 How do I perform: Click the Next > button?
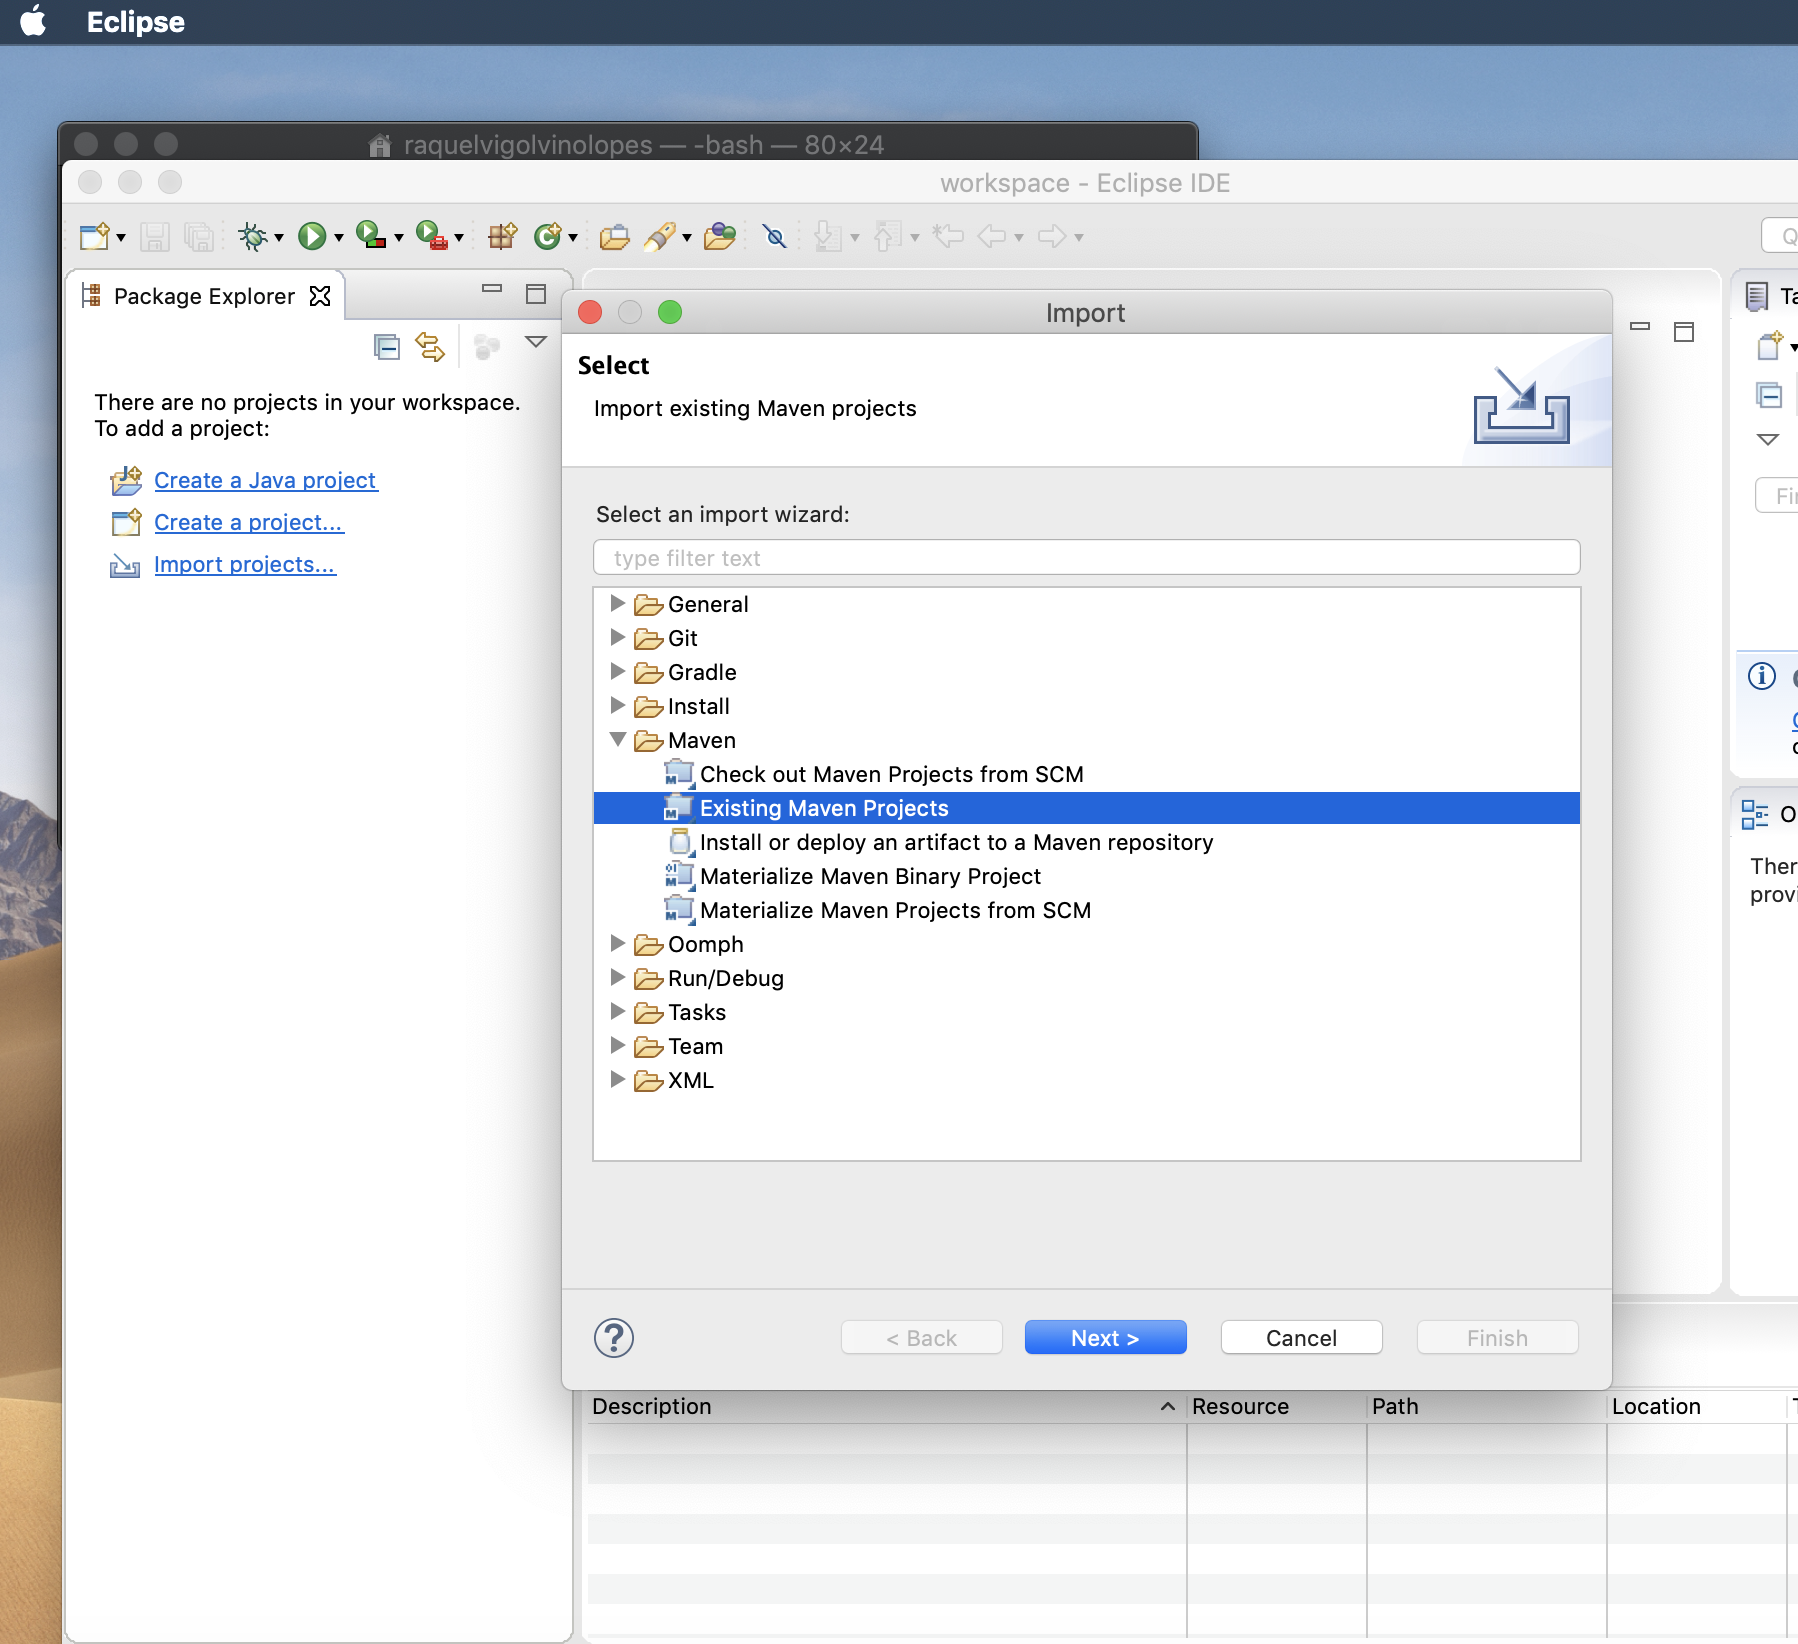coord(1105,1338)
